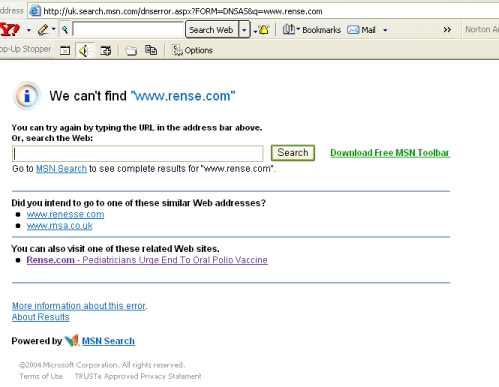This screenshot has height=387, width=499.
Task: Click the green-bordered Search button
Action: pos(293,153)
